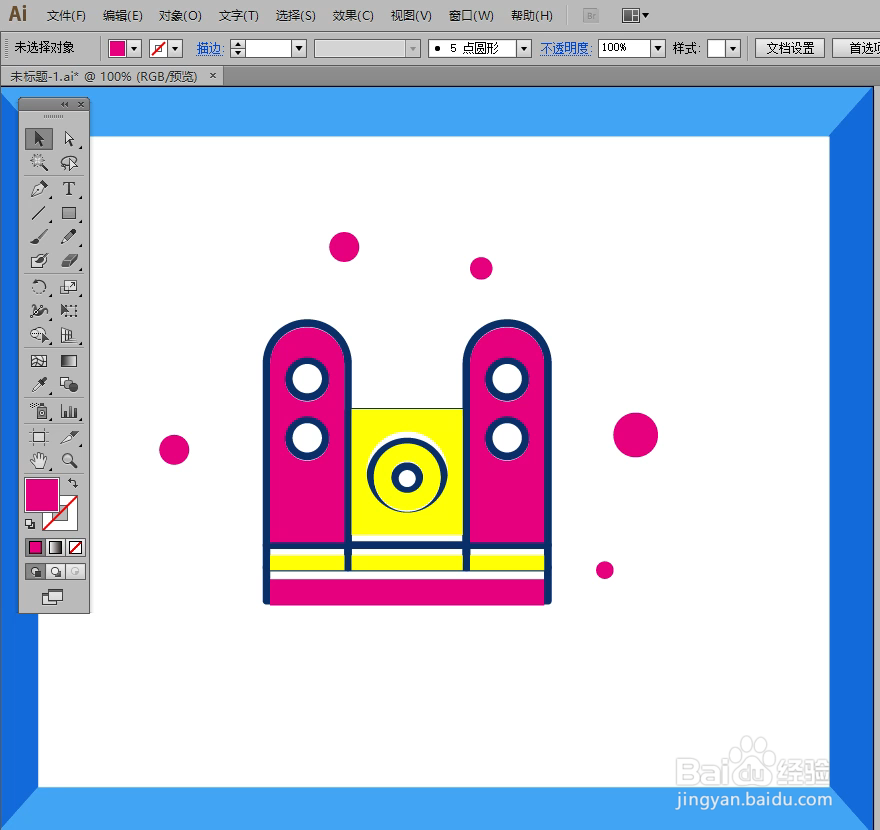Viewport: 880px width, 830px height.
Task: Switch to the 未标题-1.ai document tab
Action: (x=104, y=76)
